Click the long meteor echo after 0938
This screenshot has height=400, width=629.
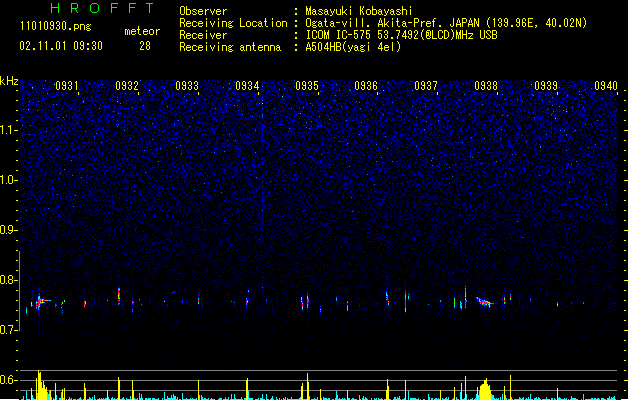pos(485,302)
